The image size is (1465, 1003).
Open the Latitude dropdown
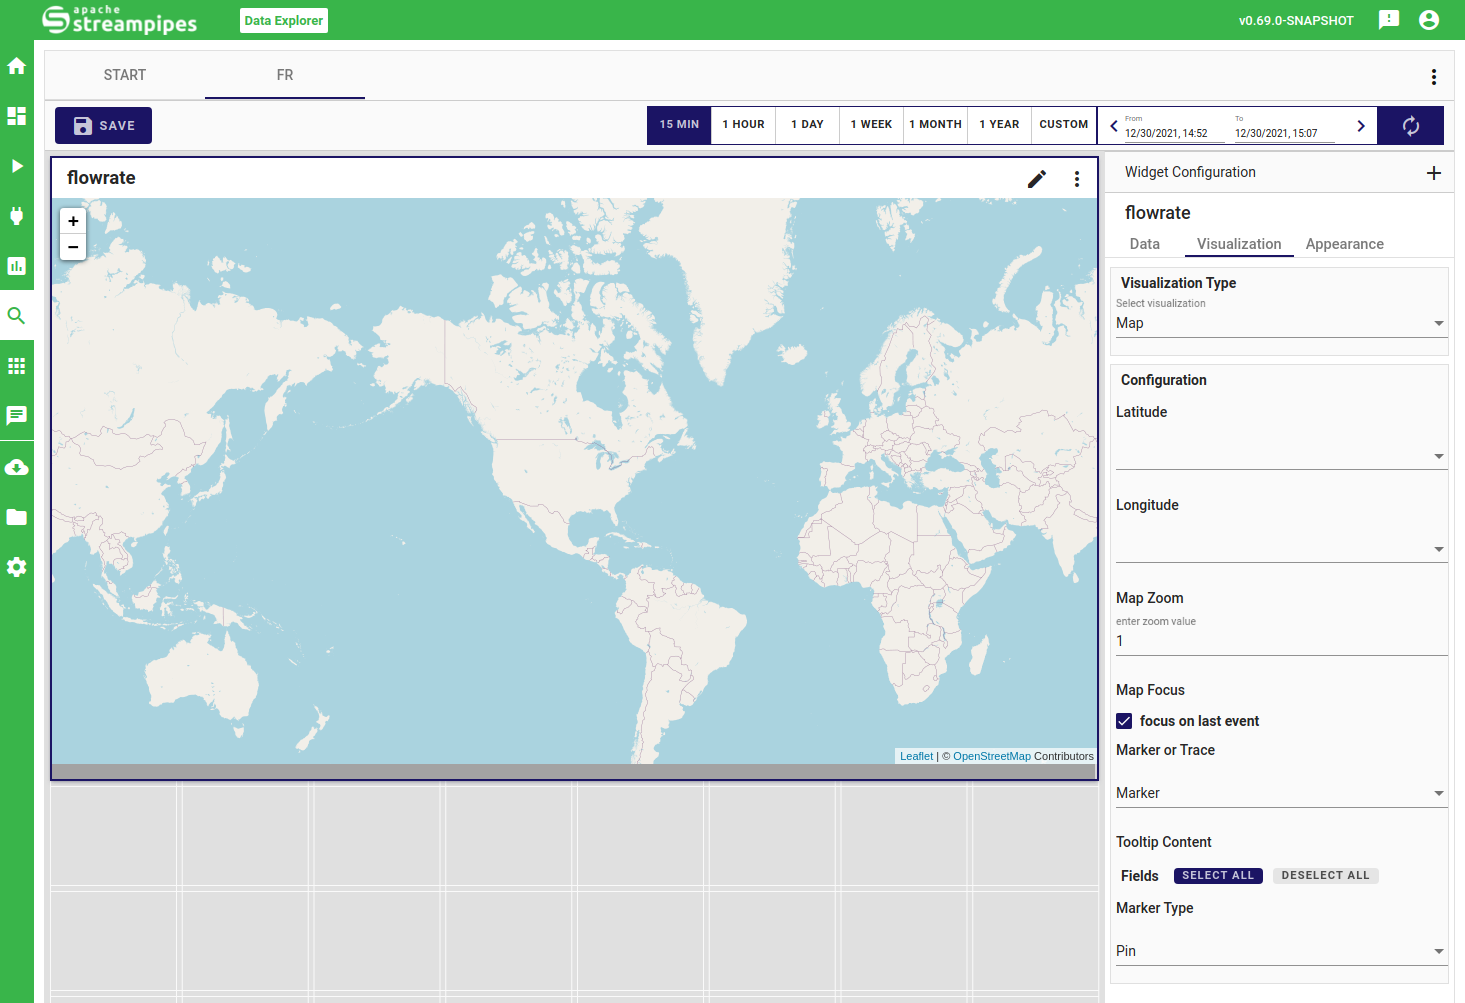[x=1280, y=455]
